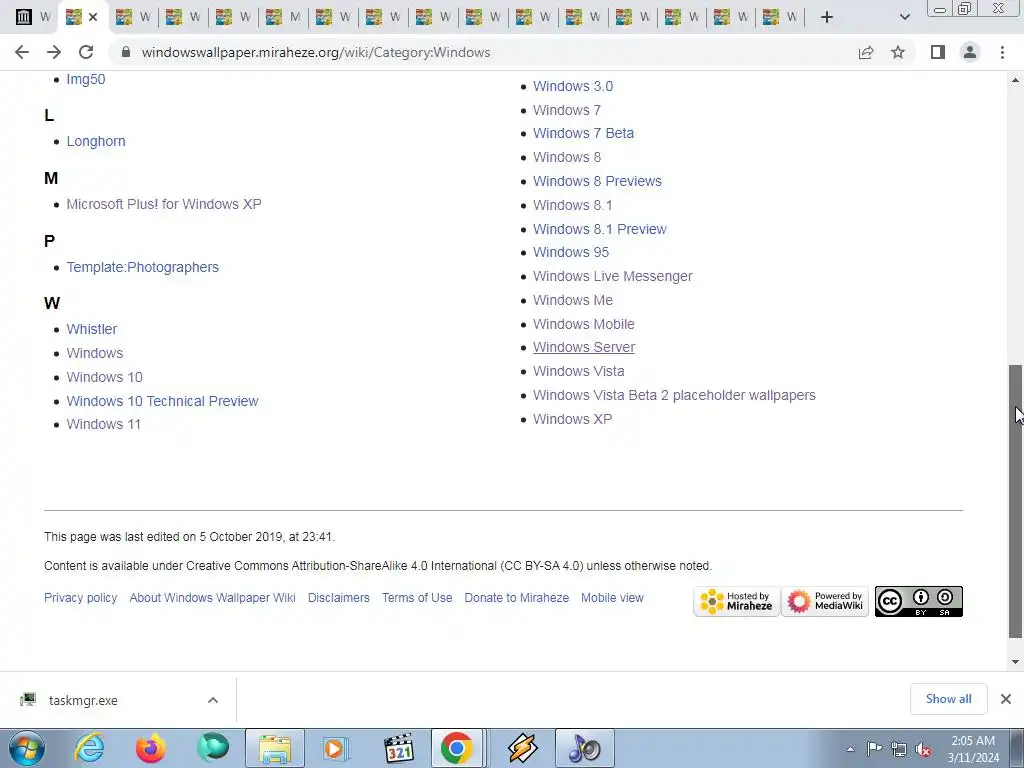
Task: Share this page via share icon
Action: [x=866, y=52]
